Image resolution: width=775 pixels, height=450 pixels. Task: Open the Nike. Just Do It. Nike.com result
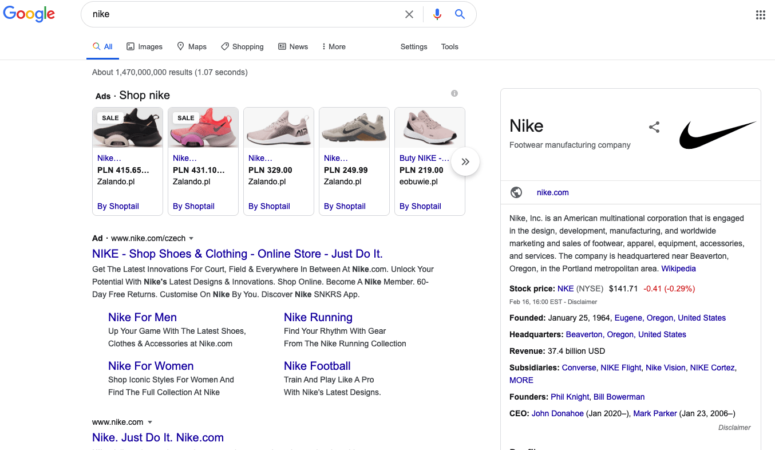click(x=158, y=437)
